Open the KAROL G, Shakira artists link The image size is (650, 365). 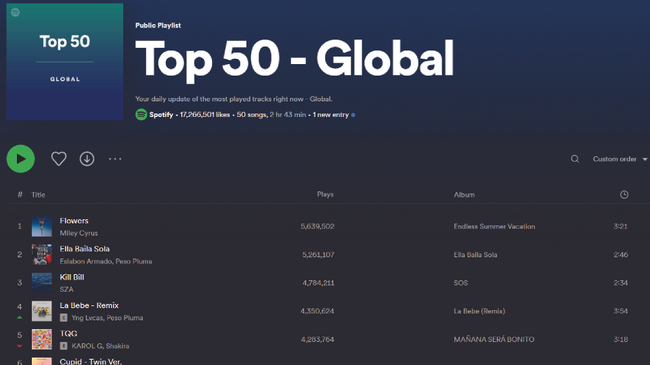pyautogui.click(x=100, y=346)
